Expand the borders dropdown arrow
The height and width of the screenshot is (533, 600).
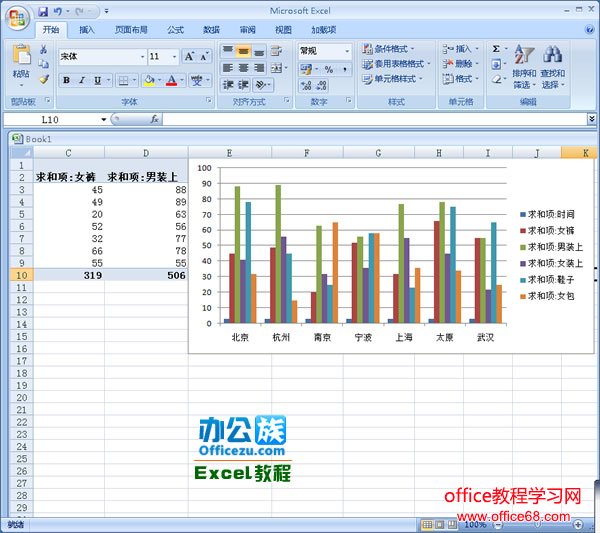click(x=134, y=80)
